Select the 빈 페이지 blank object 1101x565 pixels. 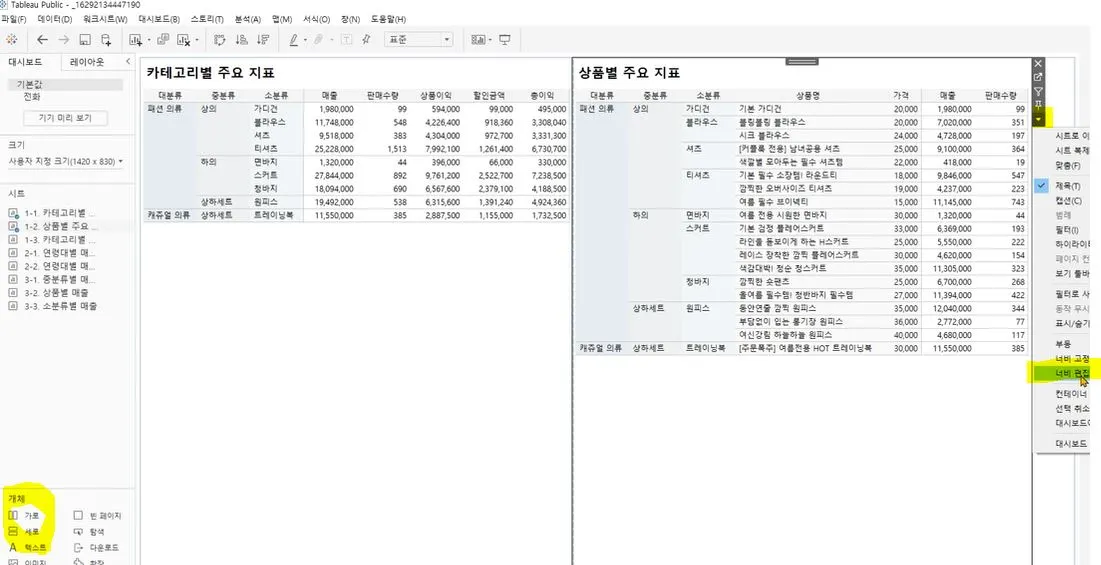point(98,515)
